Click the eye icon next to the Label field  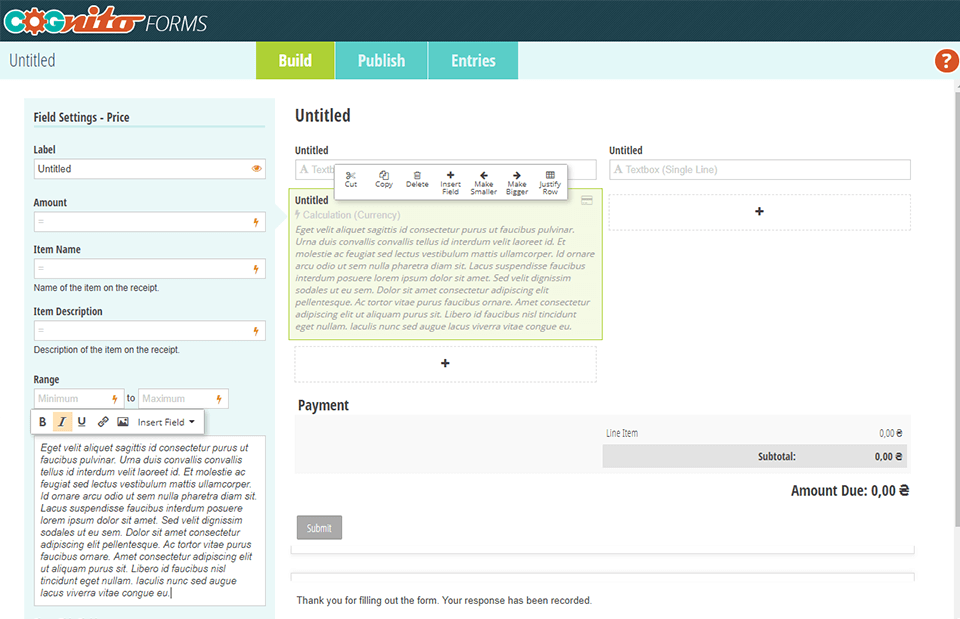(258, 169)
